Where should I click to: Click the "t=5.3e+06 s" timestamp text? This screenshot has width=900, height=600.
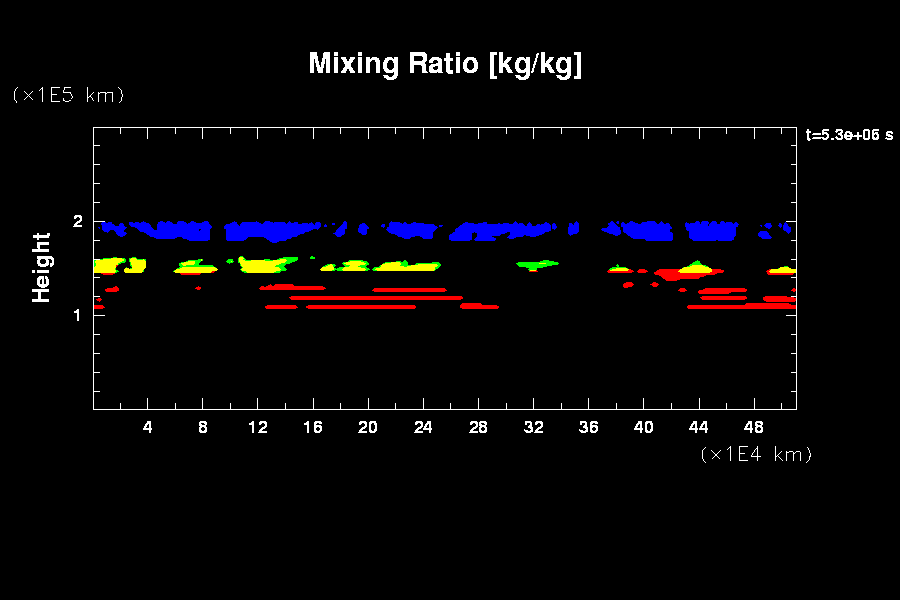(x=849, y=135)
